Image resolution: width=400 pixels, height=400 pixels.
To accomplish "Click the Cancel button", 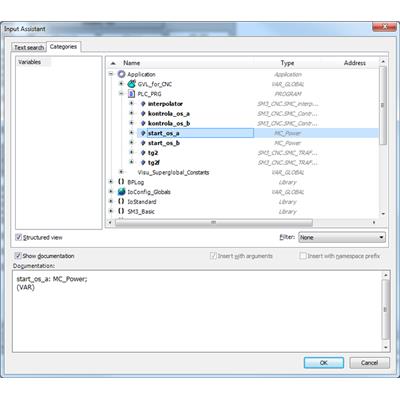I will pyautogui.click(x=369, y=363).
